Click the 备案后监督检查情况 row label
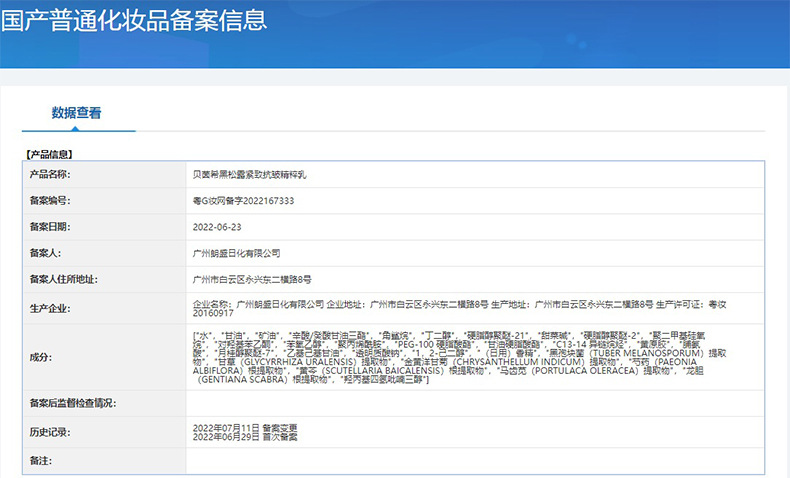This screenshot has width=790, height=478. click(73, 403)
